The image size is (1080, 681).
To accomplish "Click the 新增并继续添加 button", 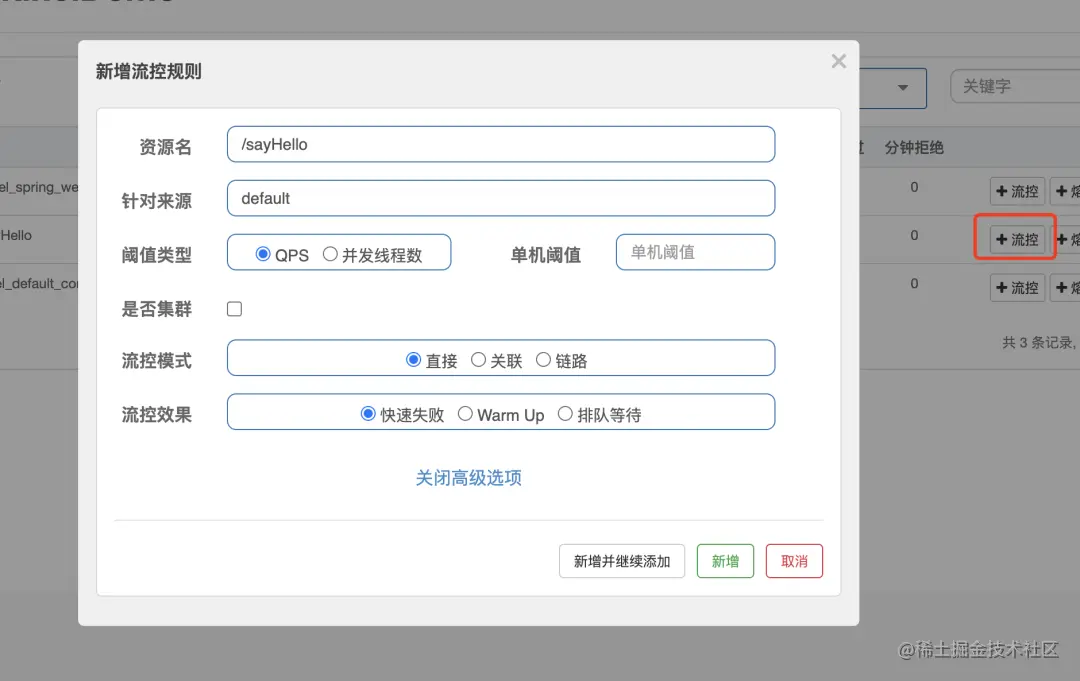I will 621,561.
